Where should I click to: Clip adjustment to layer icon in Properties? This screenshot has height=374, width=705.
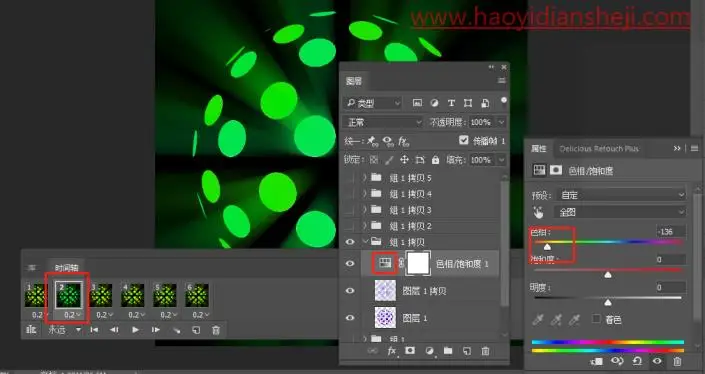597,361
